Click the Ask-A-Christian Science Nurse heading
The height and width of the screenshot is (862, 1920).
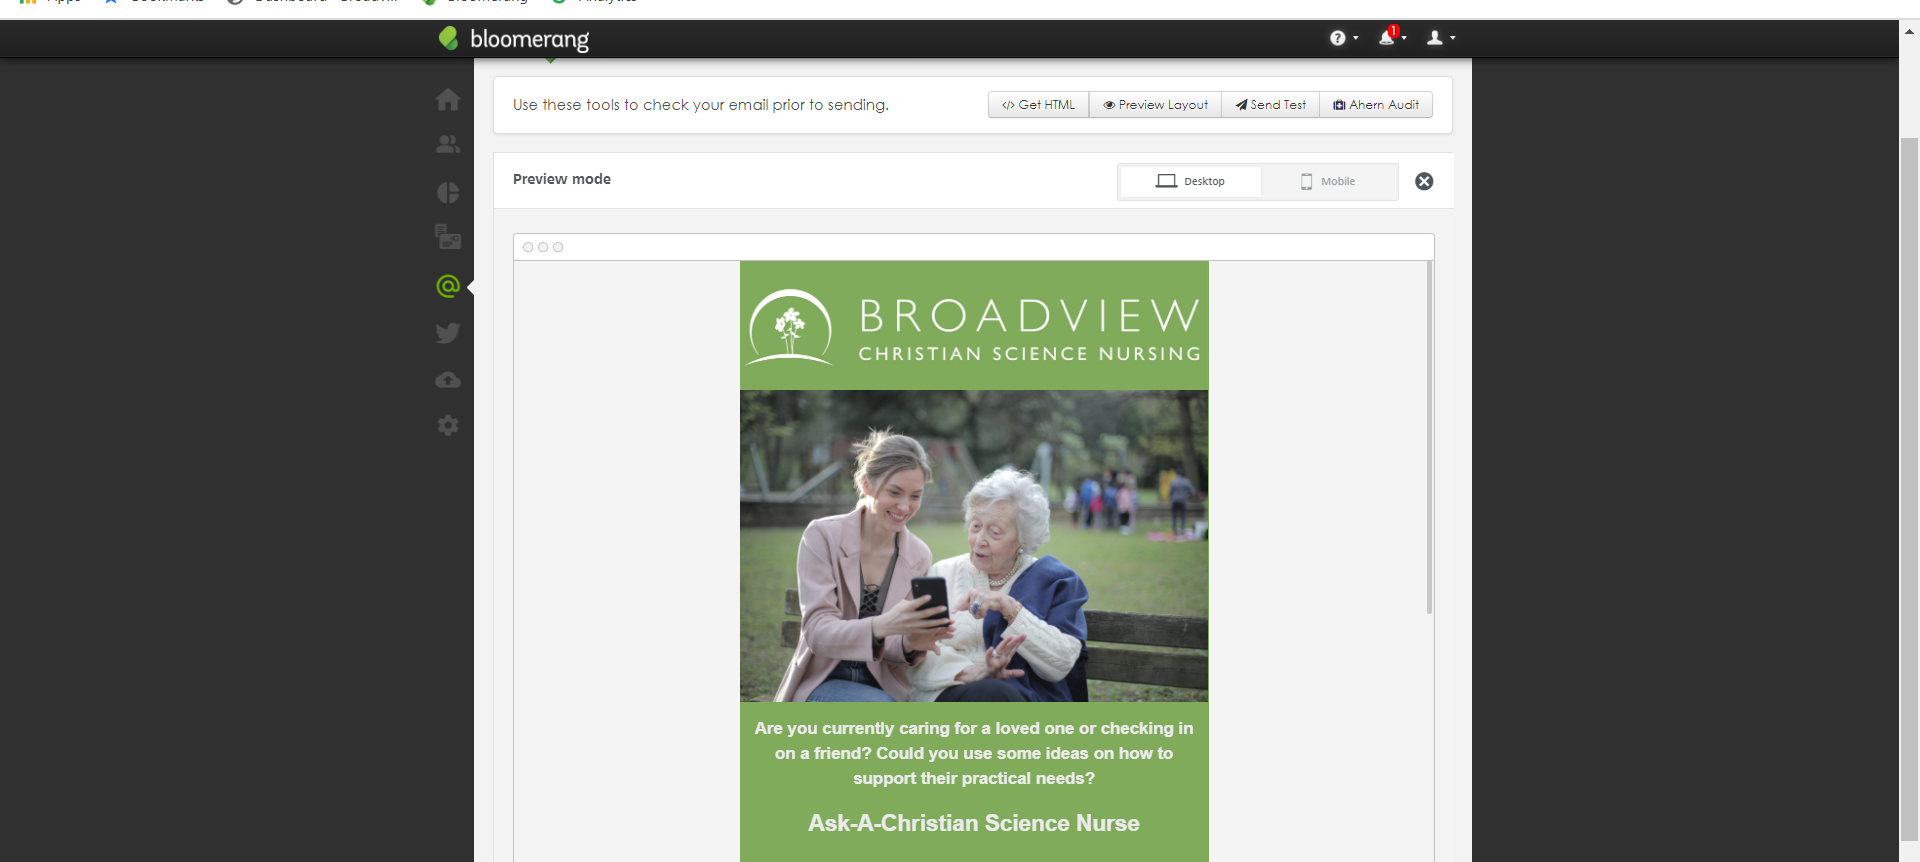pos(974,823)
